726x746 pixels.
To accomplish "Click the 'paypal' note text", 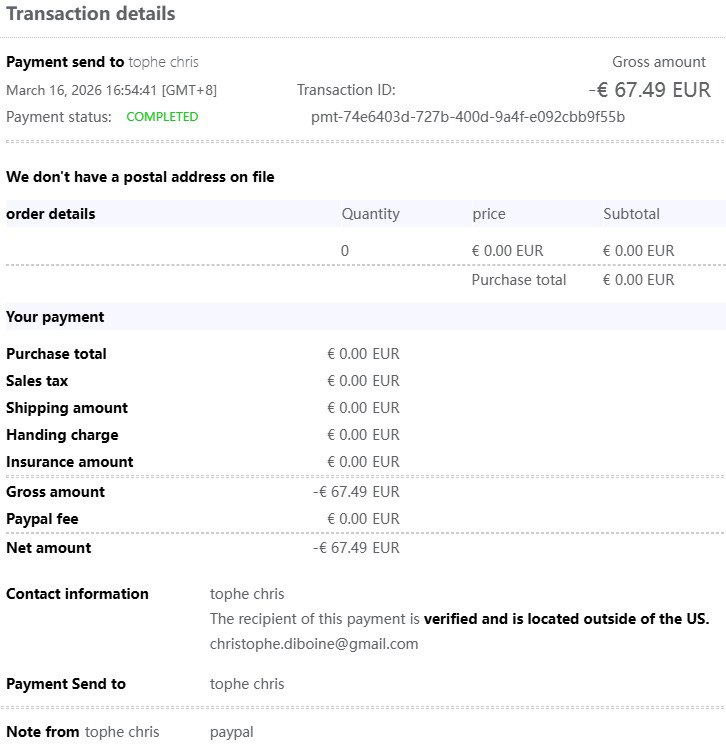I will 231,732.
